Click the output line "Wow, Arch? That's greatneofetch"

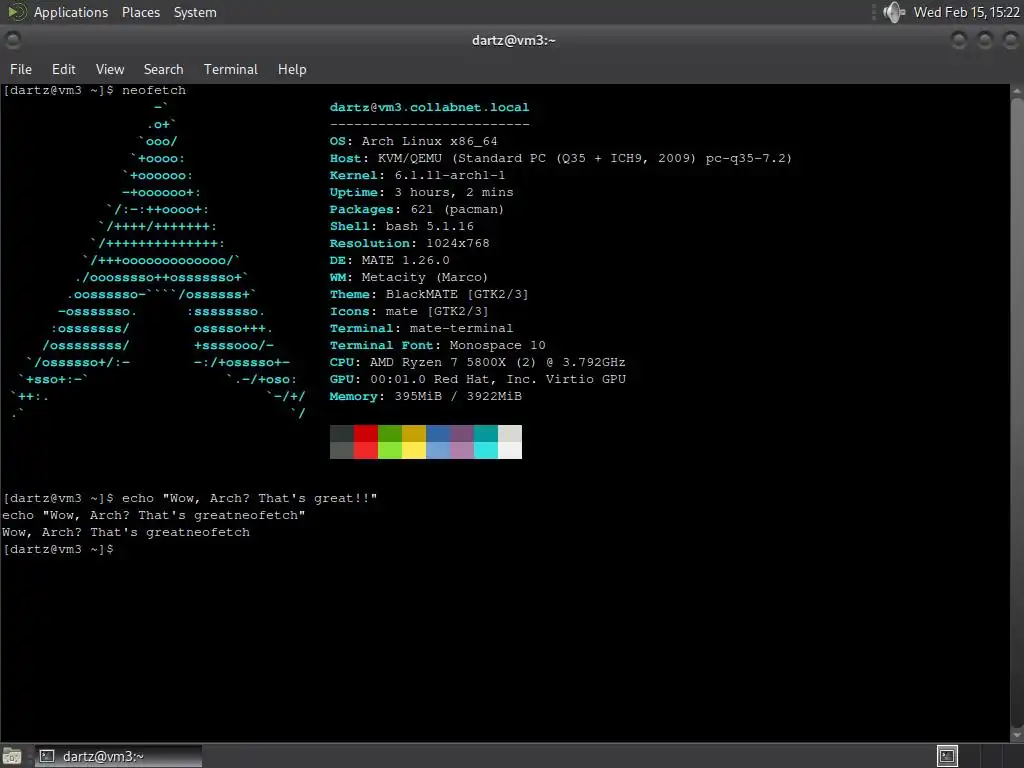(125, 532)
